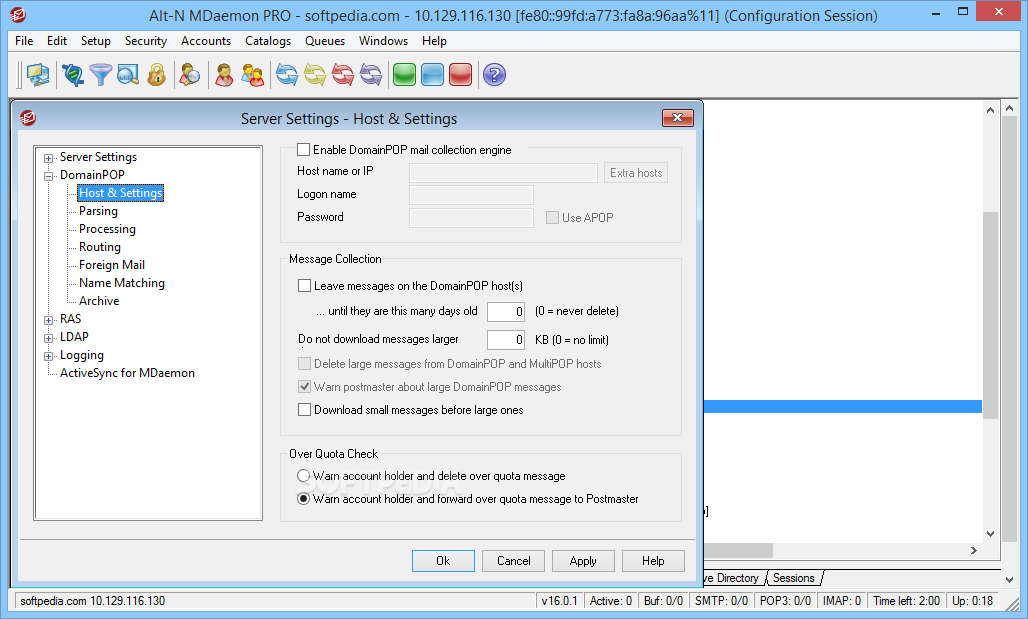Open the Setup menu
This screenshot has width=1028, height=619.
pyautogui.click(x=96, y=41)
